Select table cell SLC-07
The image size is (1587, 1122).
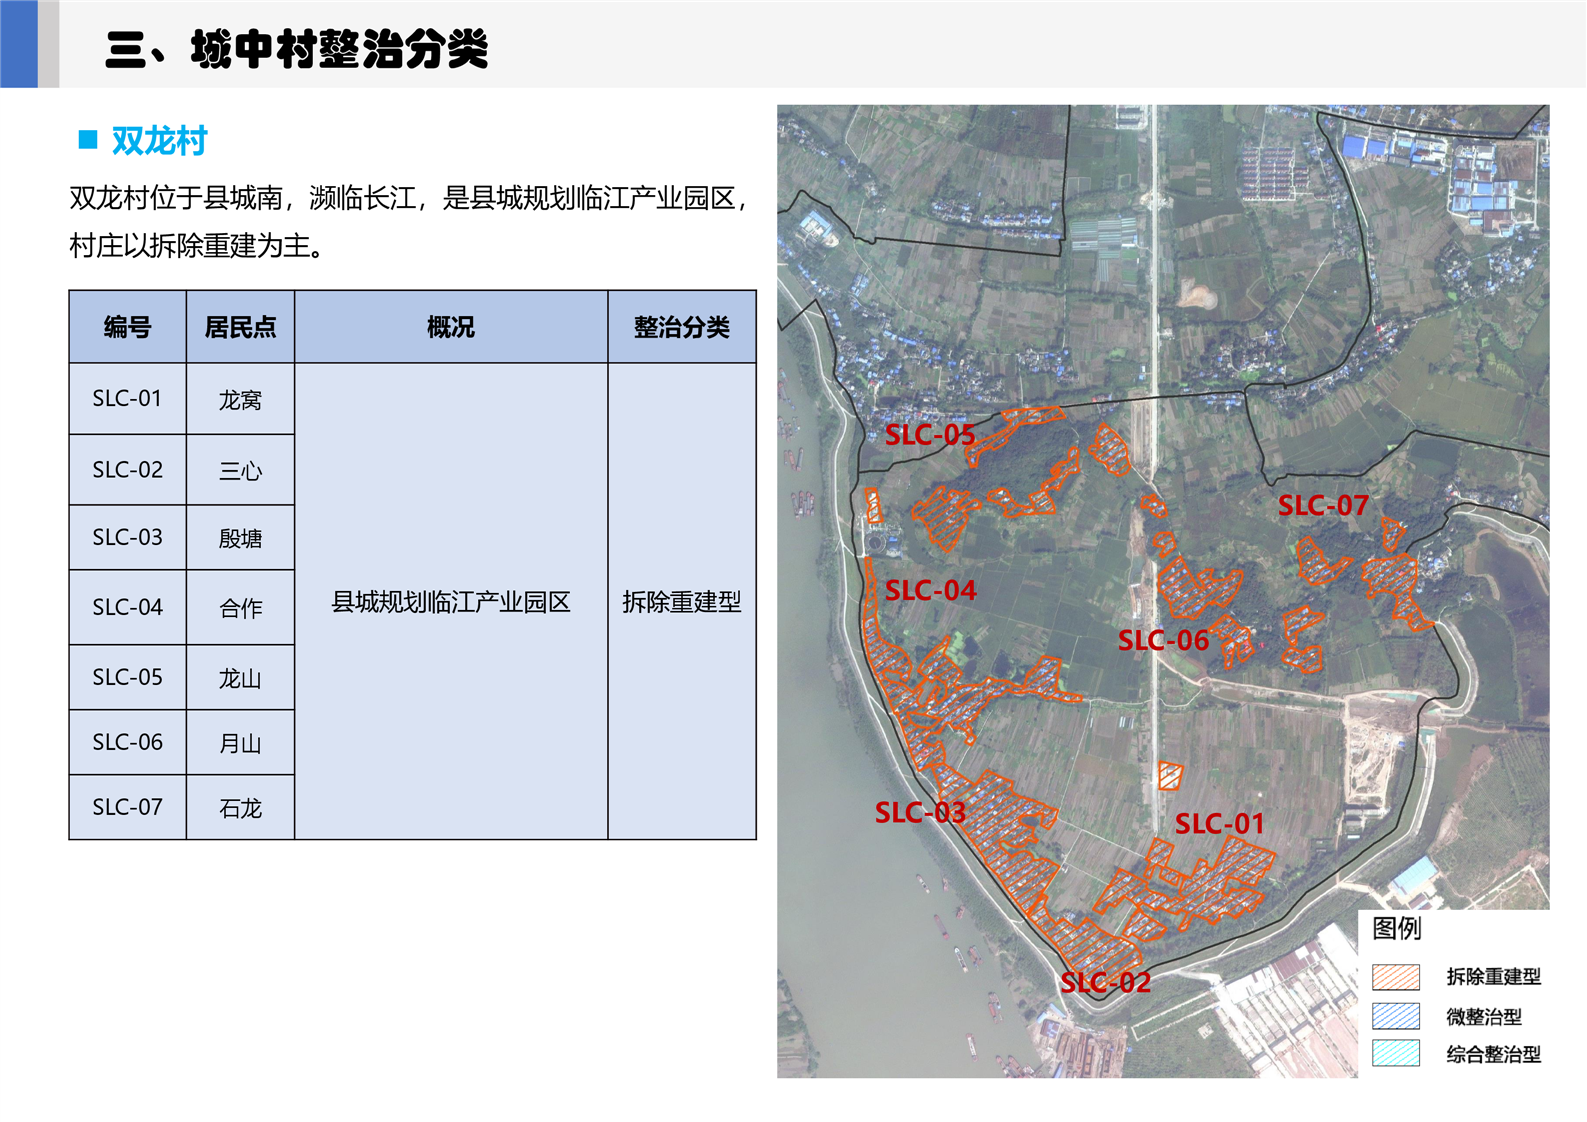click(x=127, y=807)
